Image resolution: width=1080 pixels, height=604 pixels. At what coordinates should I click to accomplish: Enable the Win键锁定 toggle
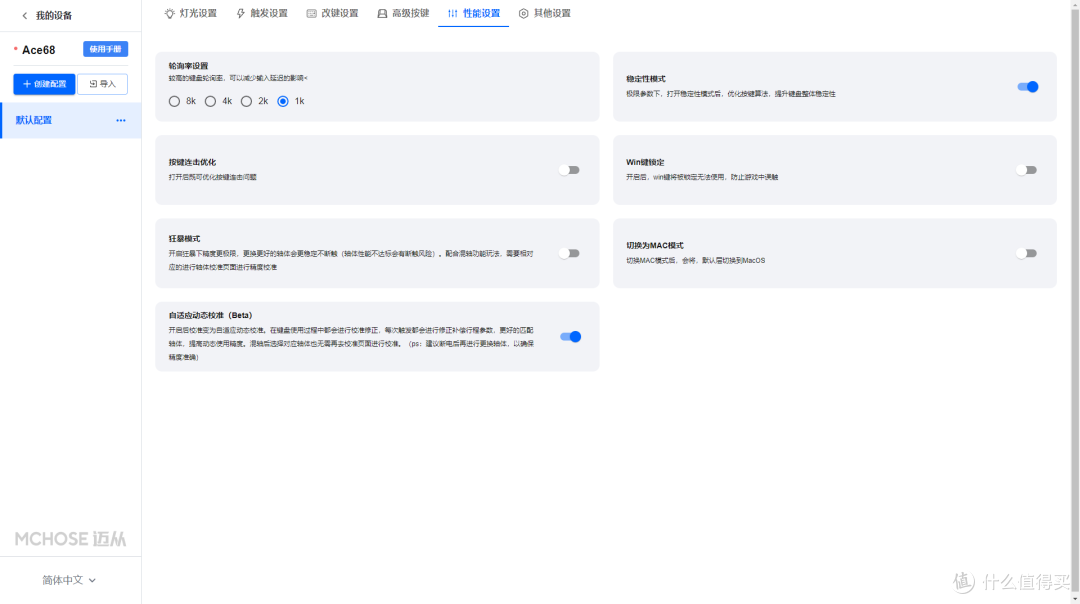click(1026, 170)
